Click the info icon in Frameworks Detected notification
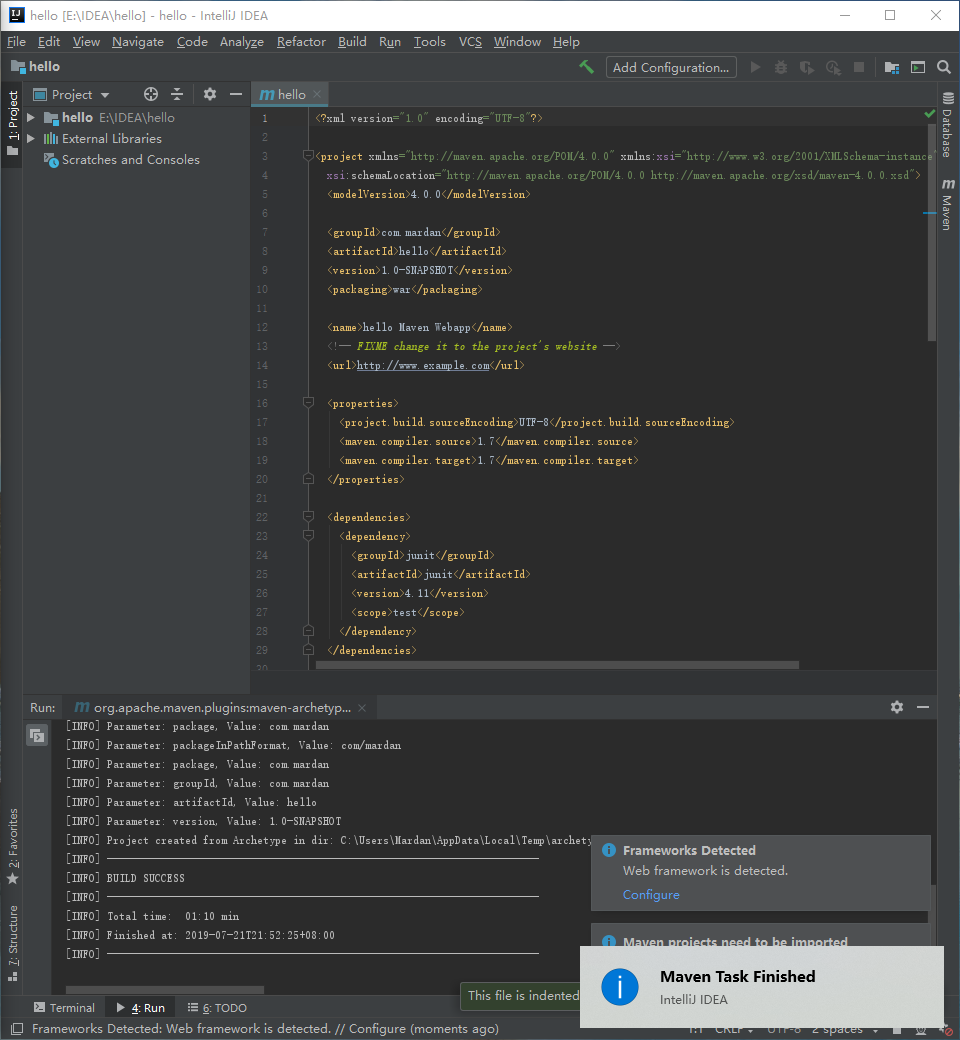 [608, 850]
